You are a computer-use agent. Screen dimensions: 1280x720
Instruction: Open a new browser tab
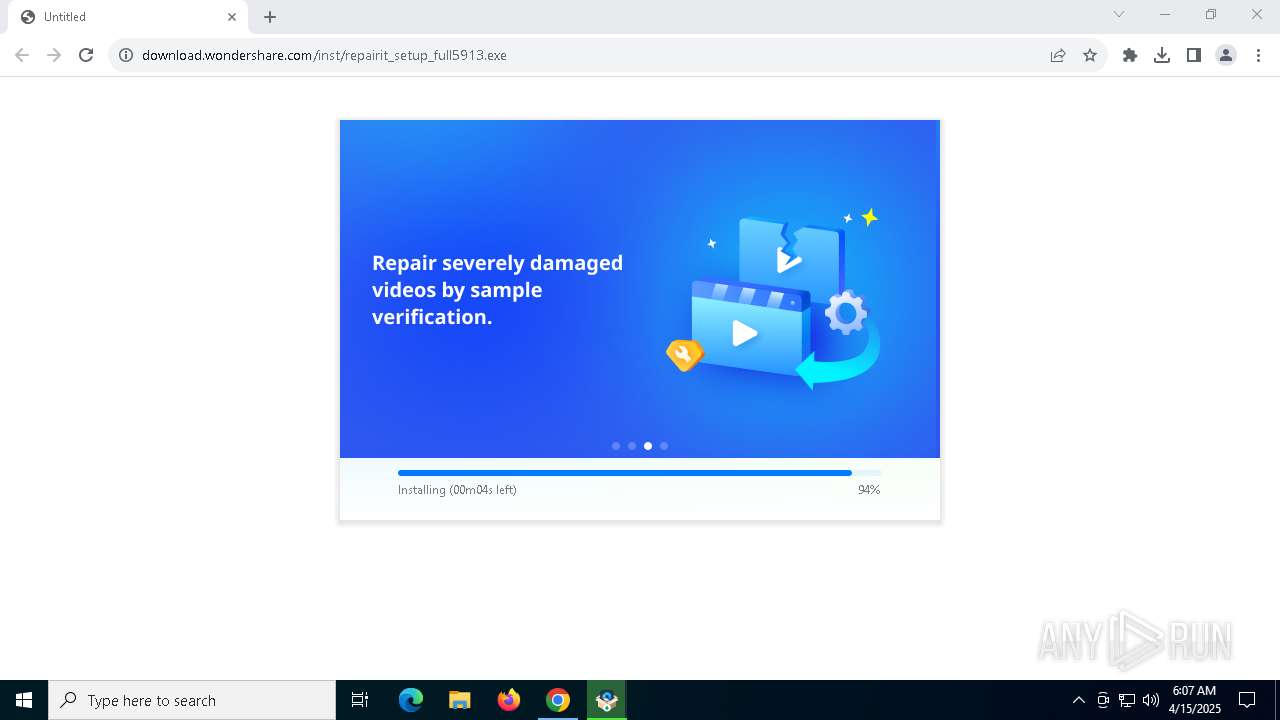(x=270, y=17)
